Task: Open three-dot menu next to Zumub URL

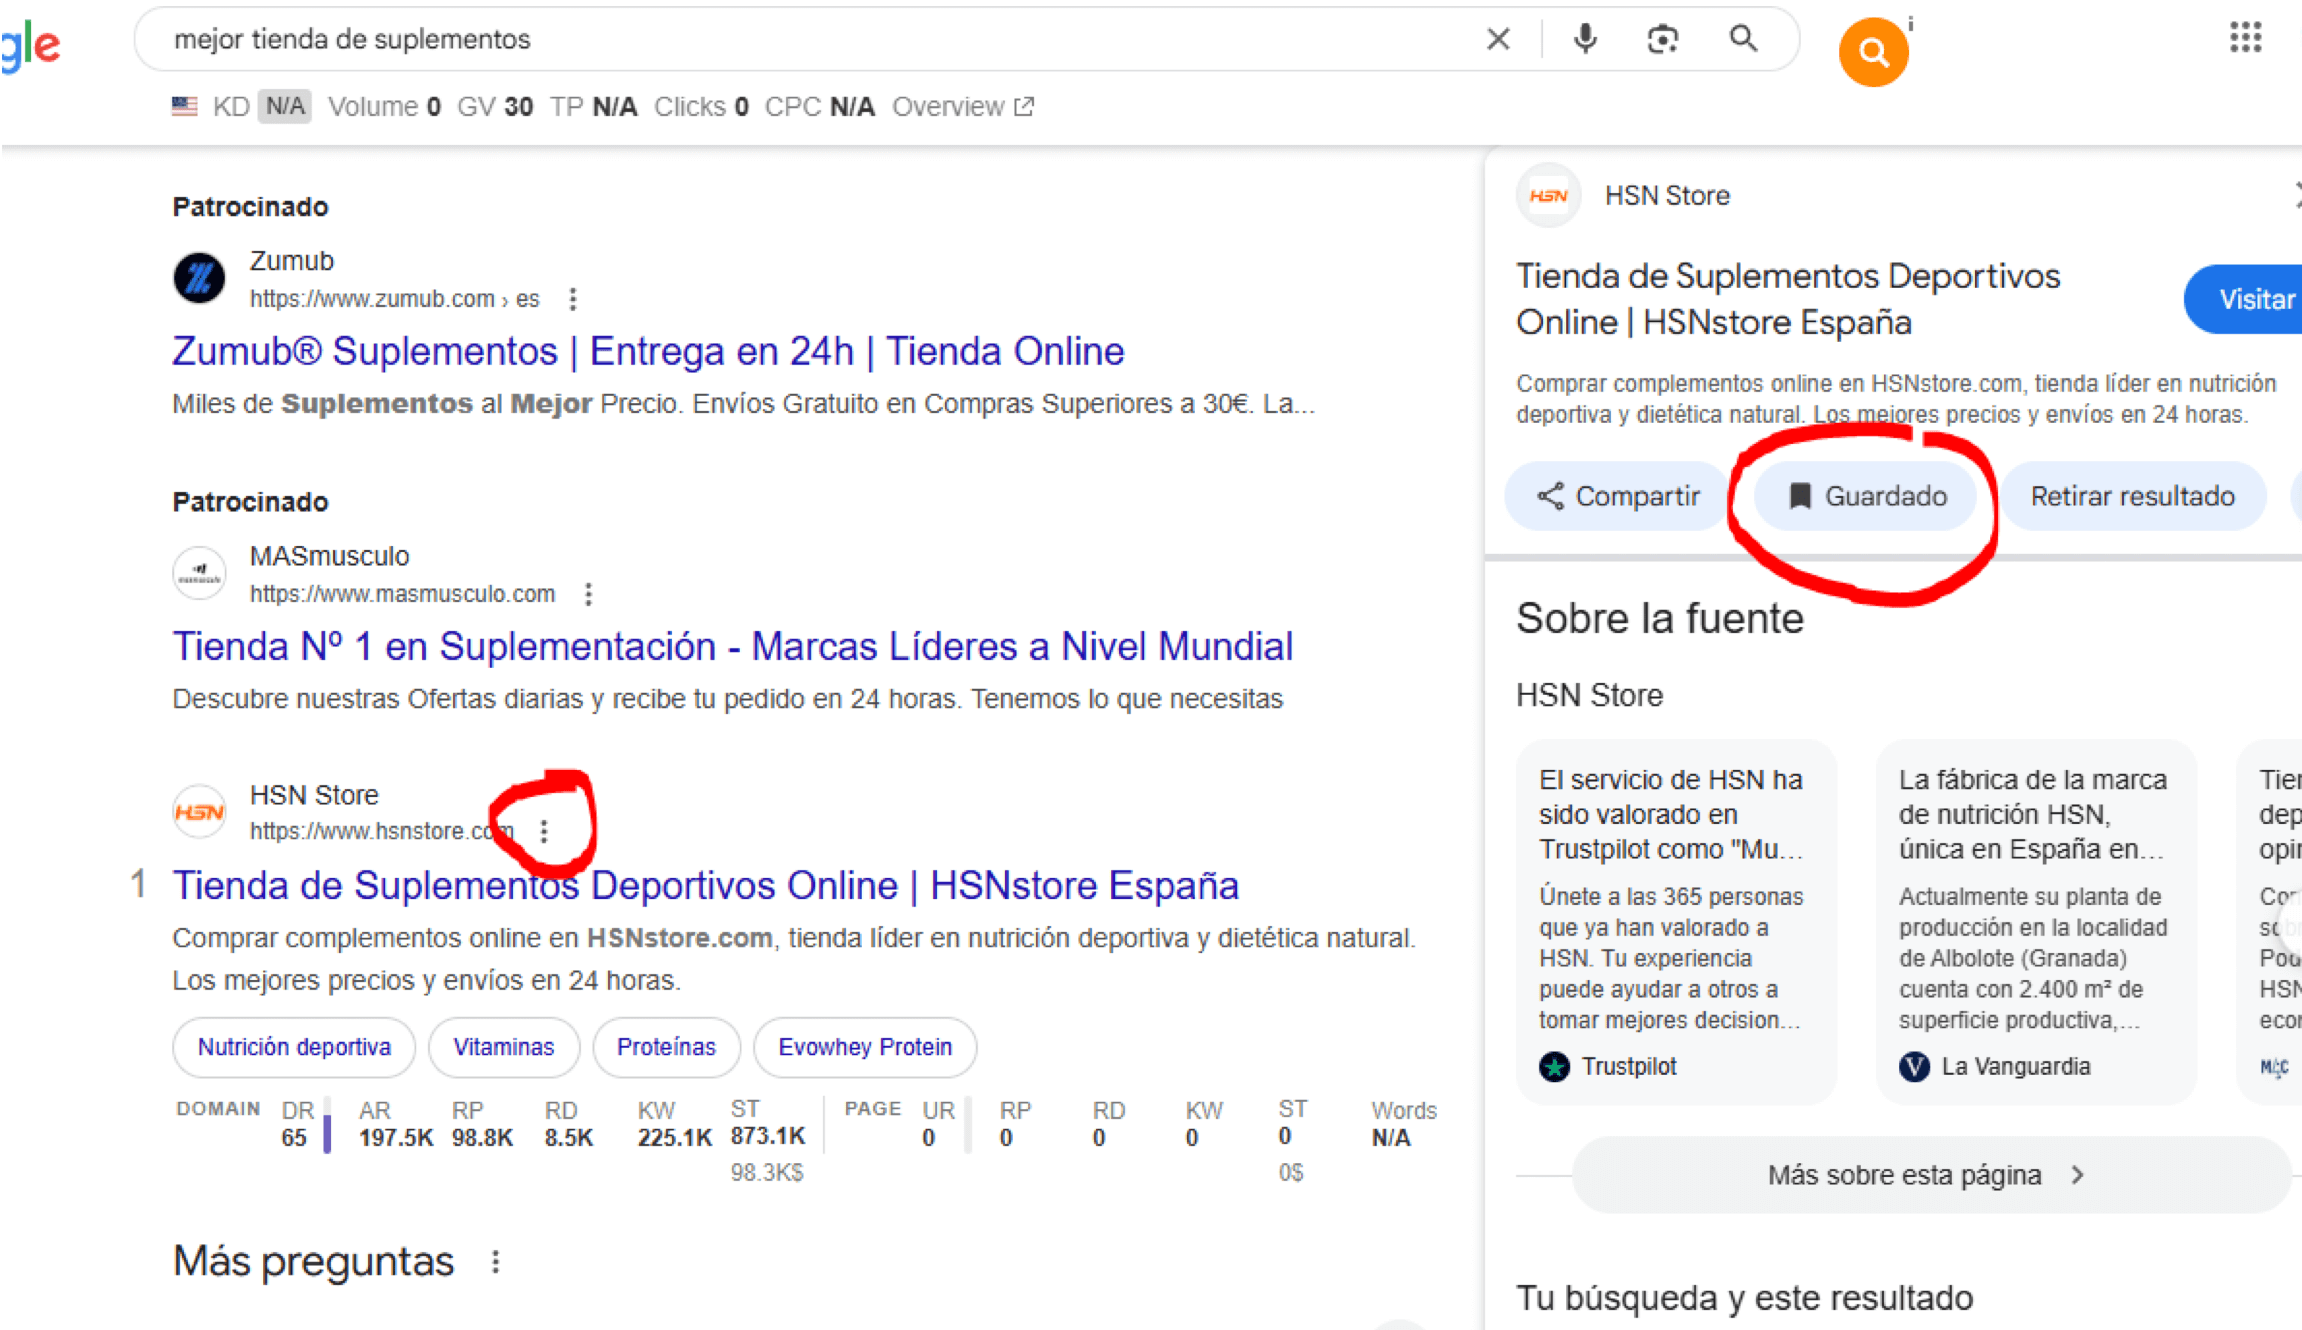Action: [x=573, y=299]
